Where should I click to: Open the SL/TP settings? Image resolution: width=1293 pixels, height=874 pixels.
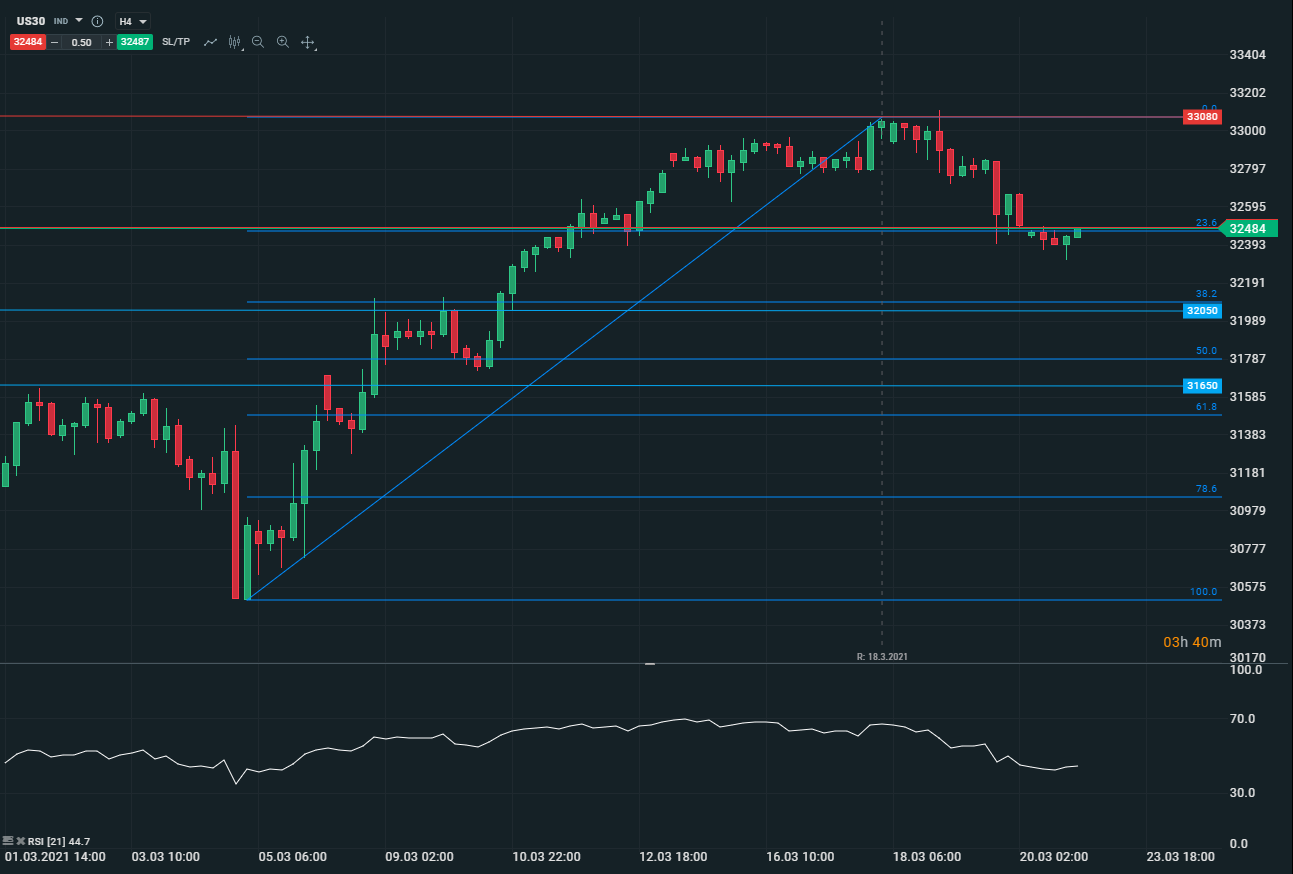(x=176, y=42)
